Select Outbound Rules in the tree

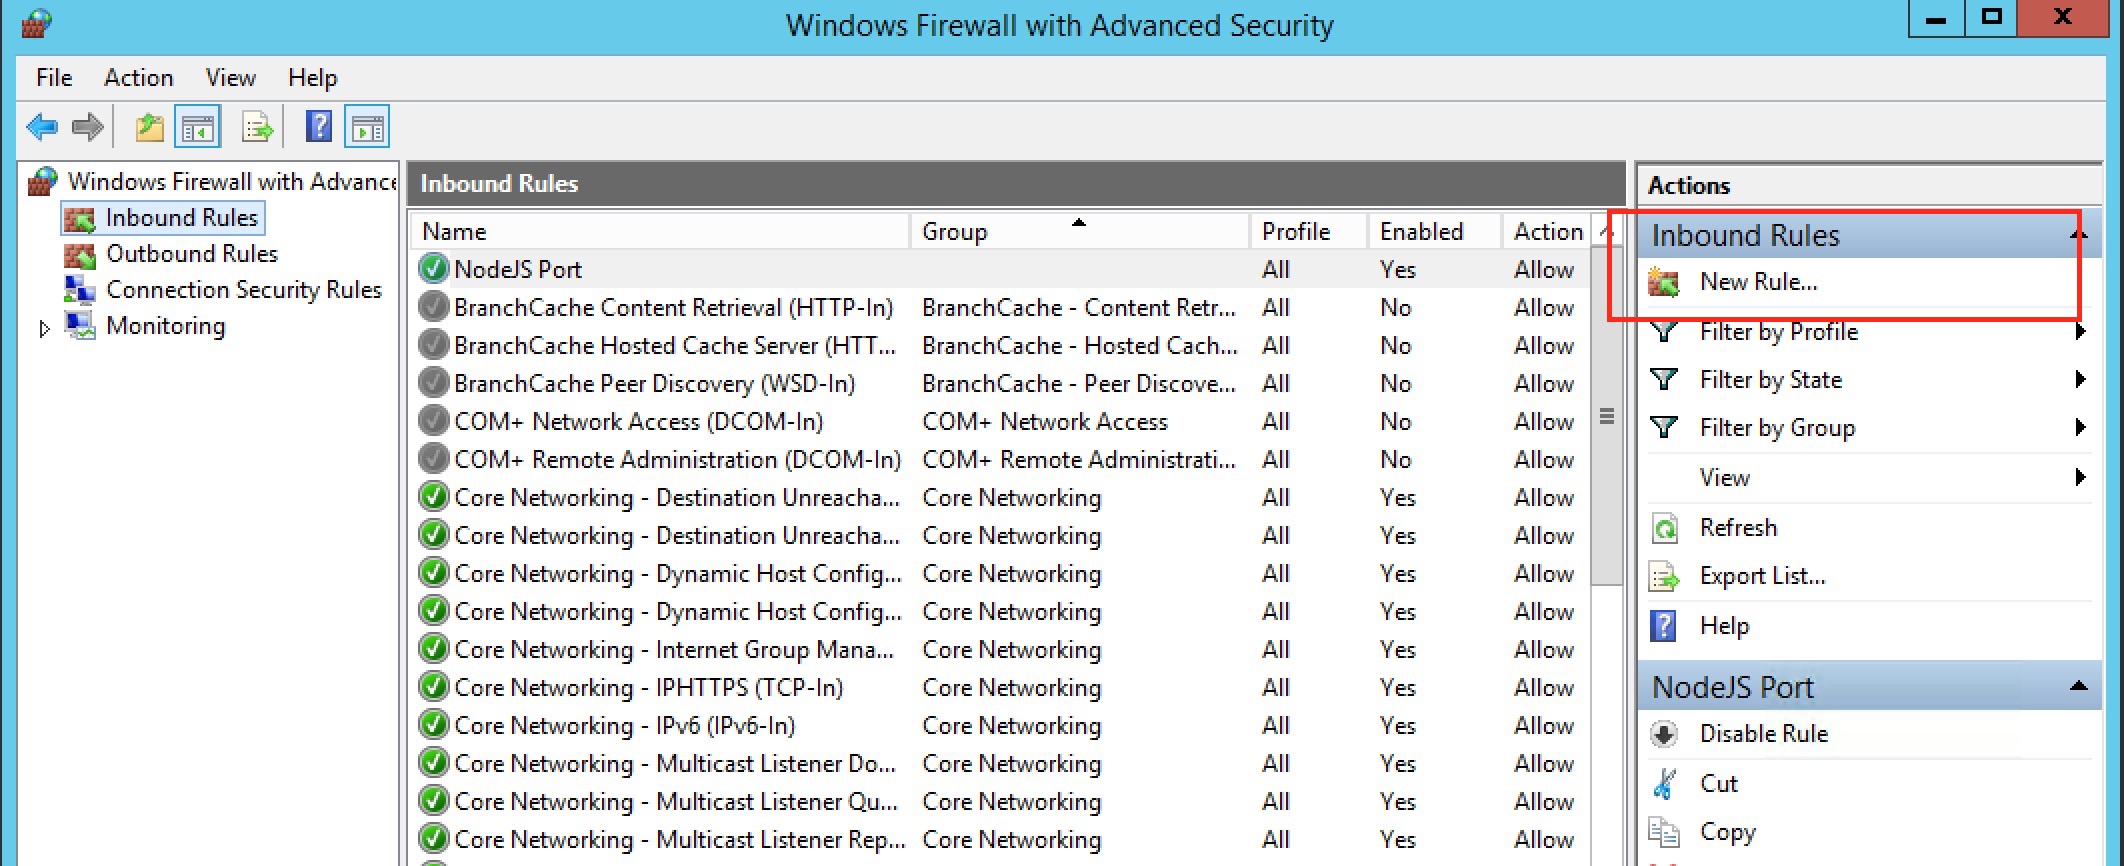coord(191,254)
